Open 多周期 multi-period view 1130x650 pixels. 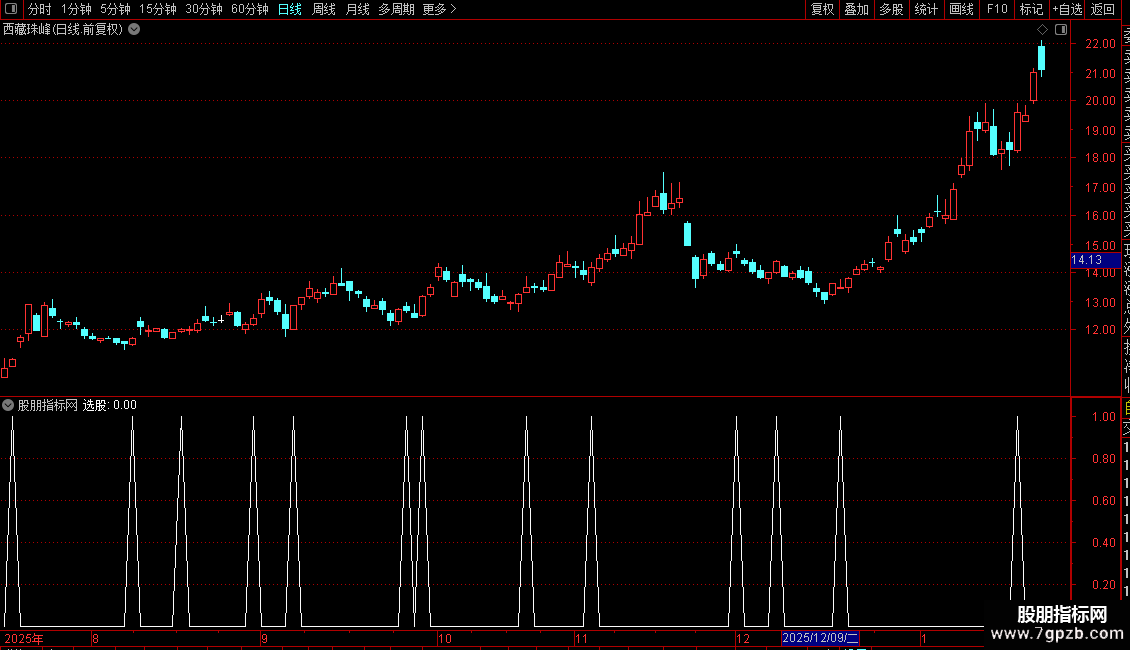pos(396,9)
